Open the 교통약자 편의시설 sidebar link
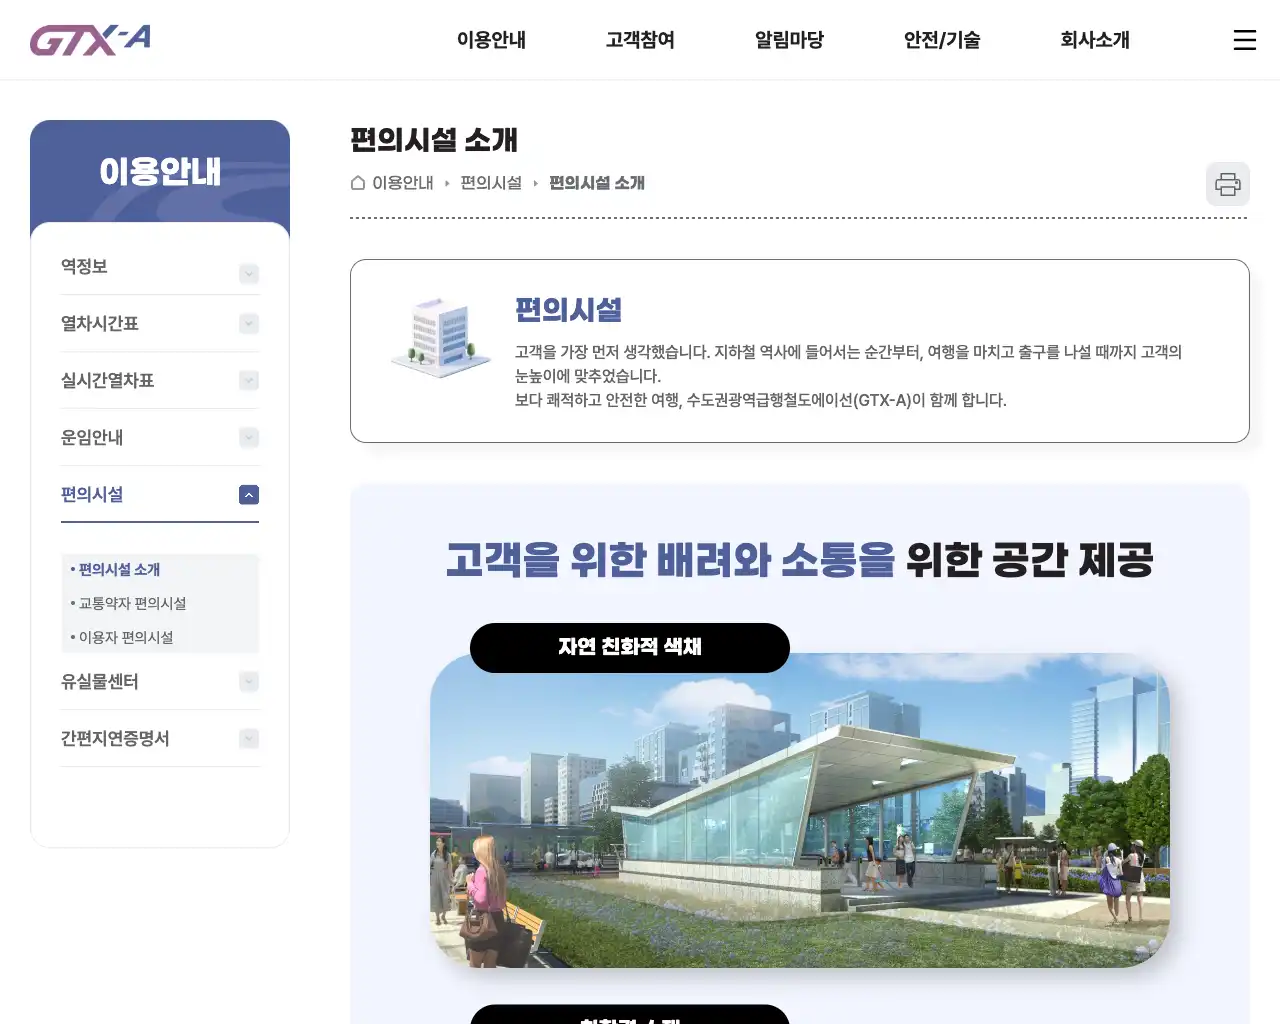Viewport: 1280px width, 1024px height. pos(133,603)
